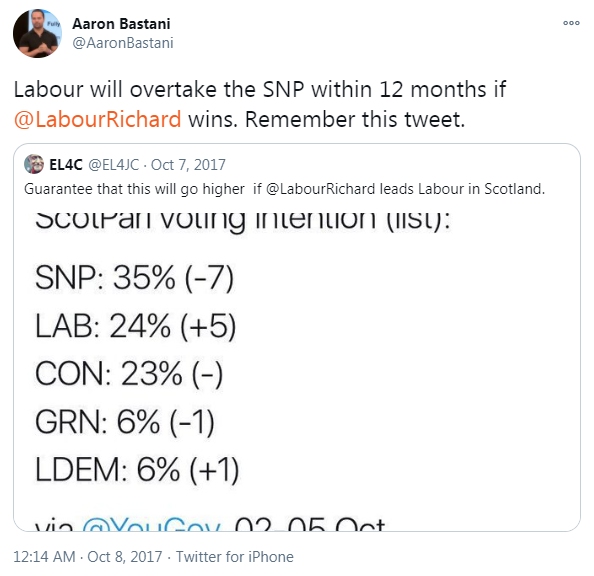
Task: Open the orange @LabourRichard mention
Action: [97, 119]
